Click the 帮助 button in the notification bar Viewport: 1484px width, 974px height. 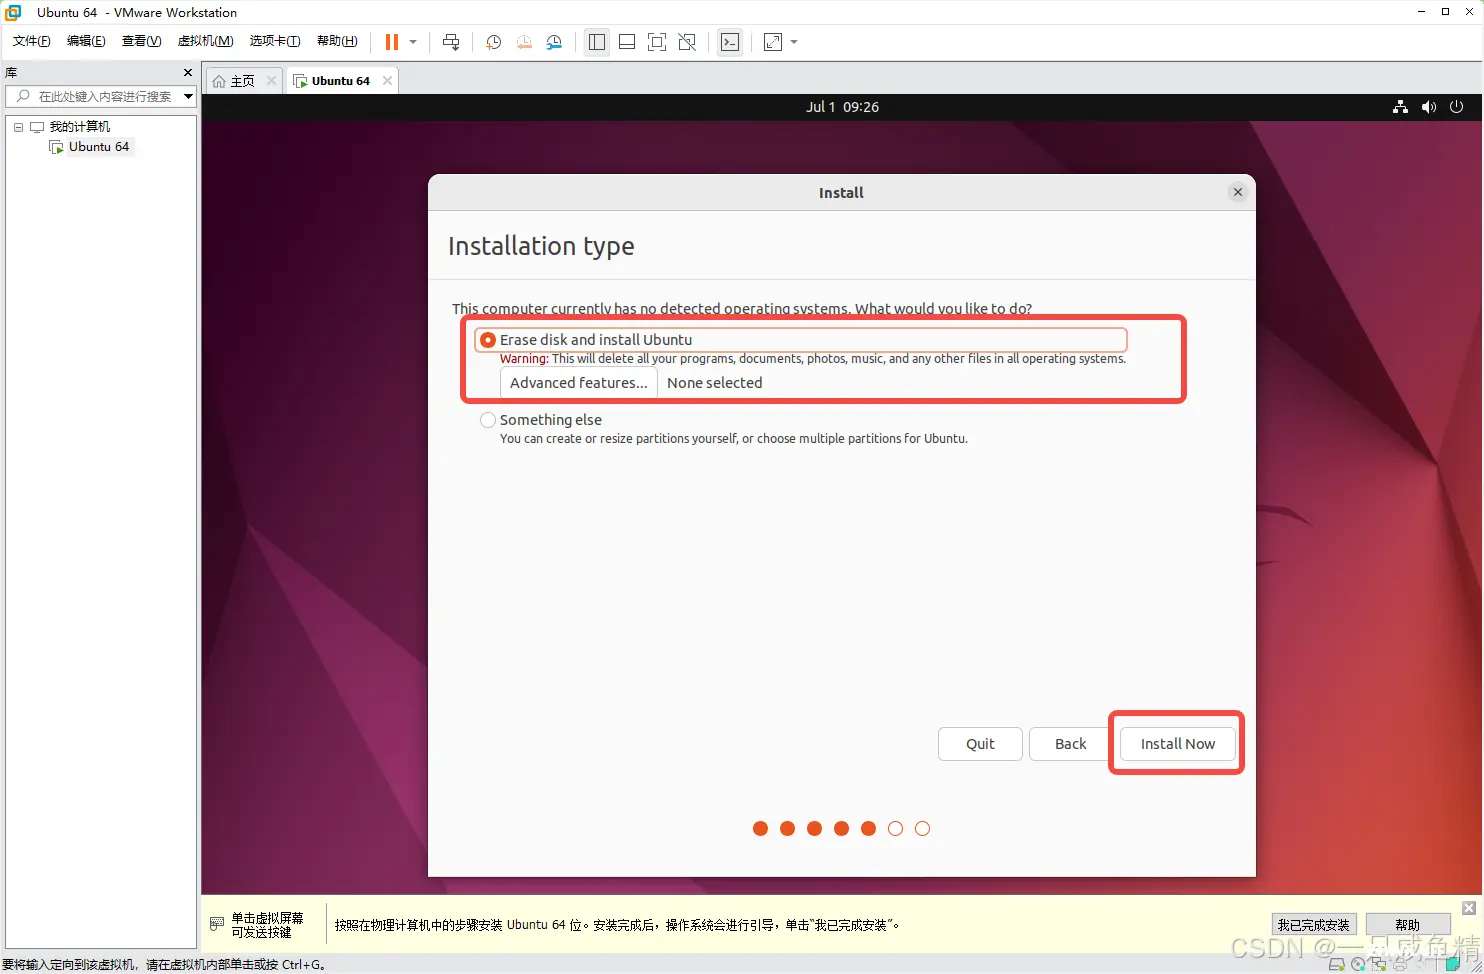(x=1408, y=925)
